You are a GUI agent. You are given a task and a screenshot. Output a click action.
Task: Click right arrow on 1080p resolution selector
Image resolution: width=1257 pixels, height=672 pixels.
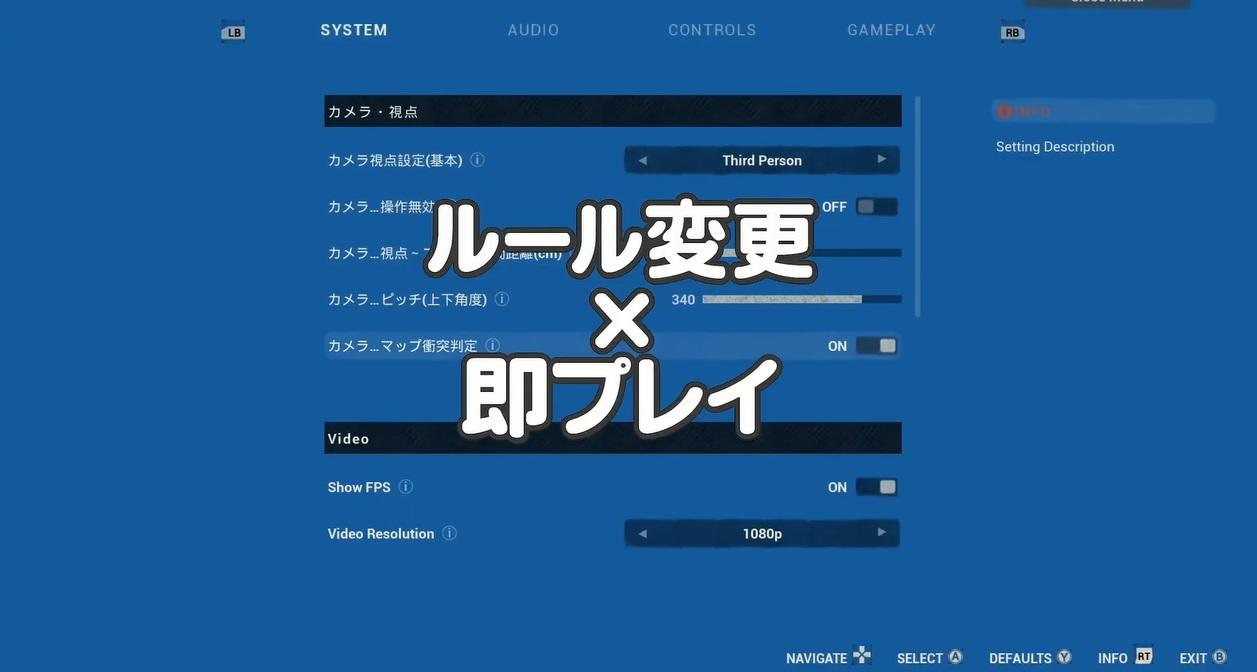[881, 532]
